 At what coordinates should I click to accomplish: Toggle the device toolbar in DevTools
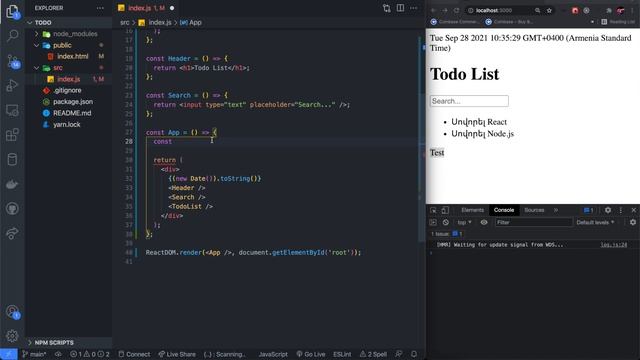[x=445, y=210]
